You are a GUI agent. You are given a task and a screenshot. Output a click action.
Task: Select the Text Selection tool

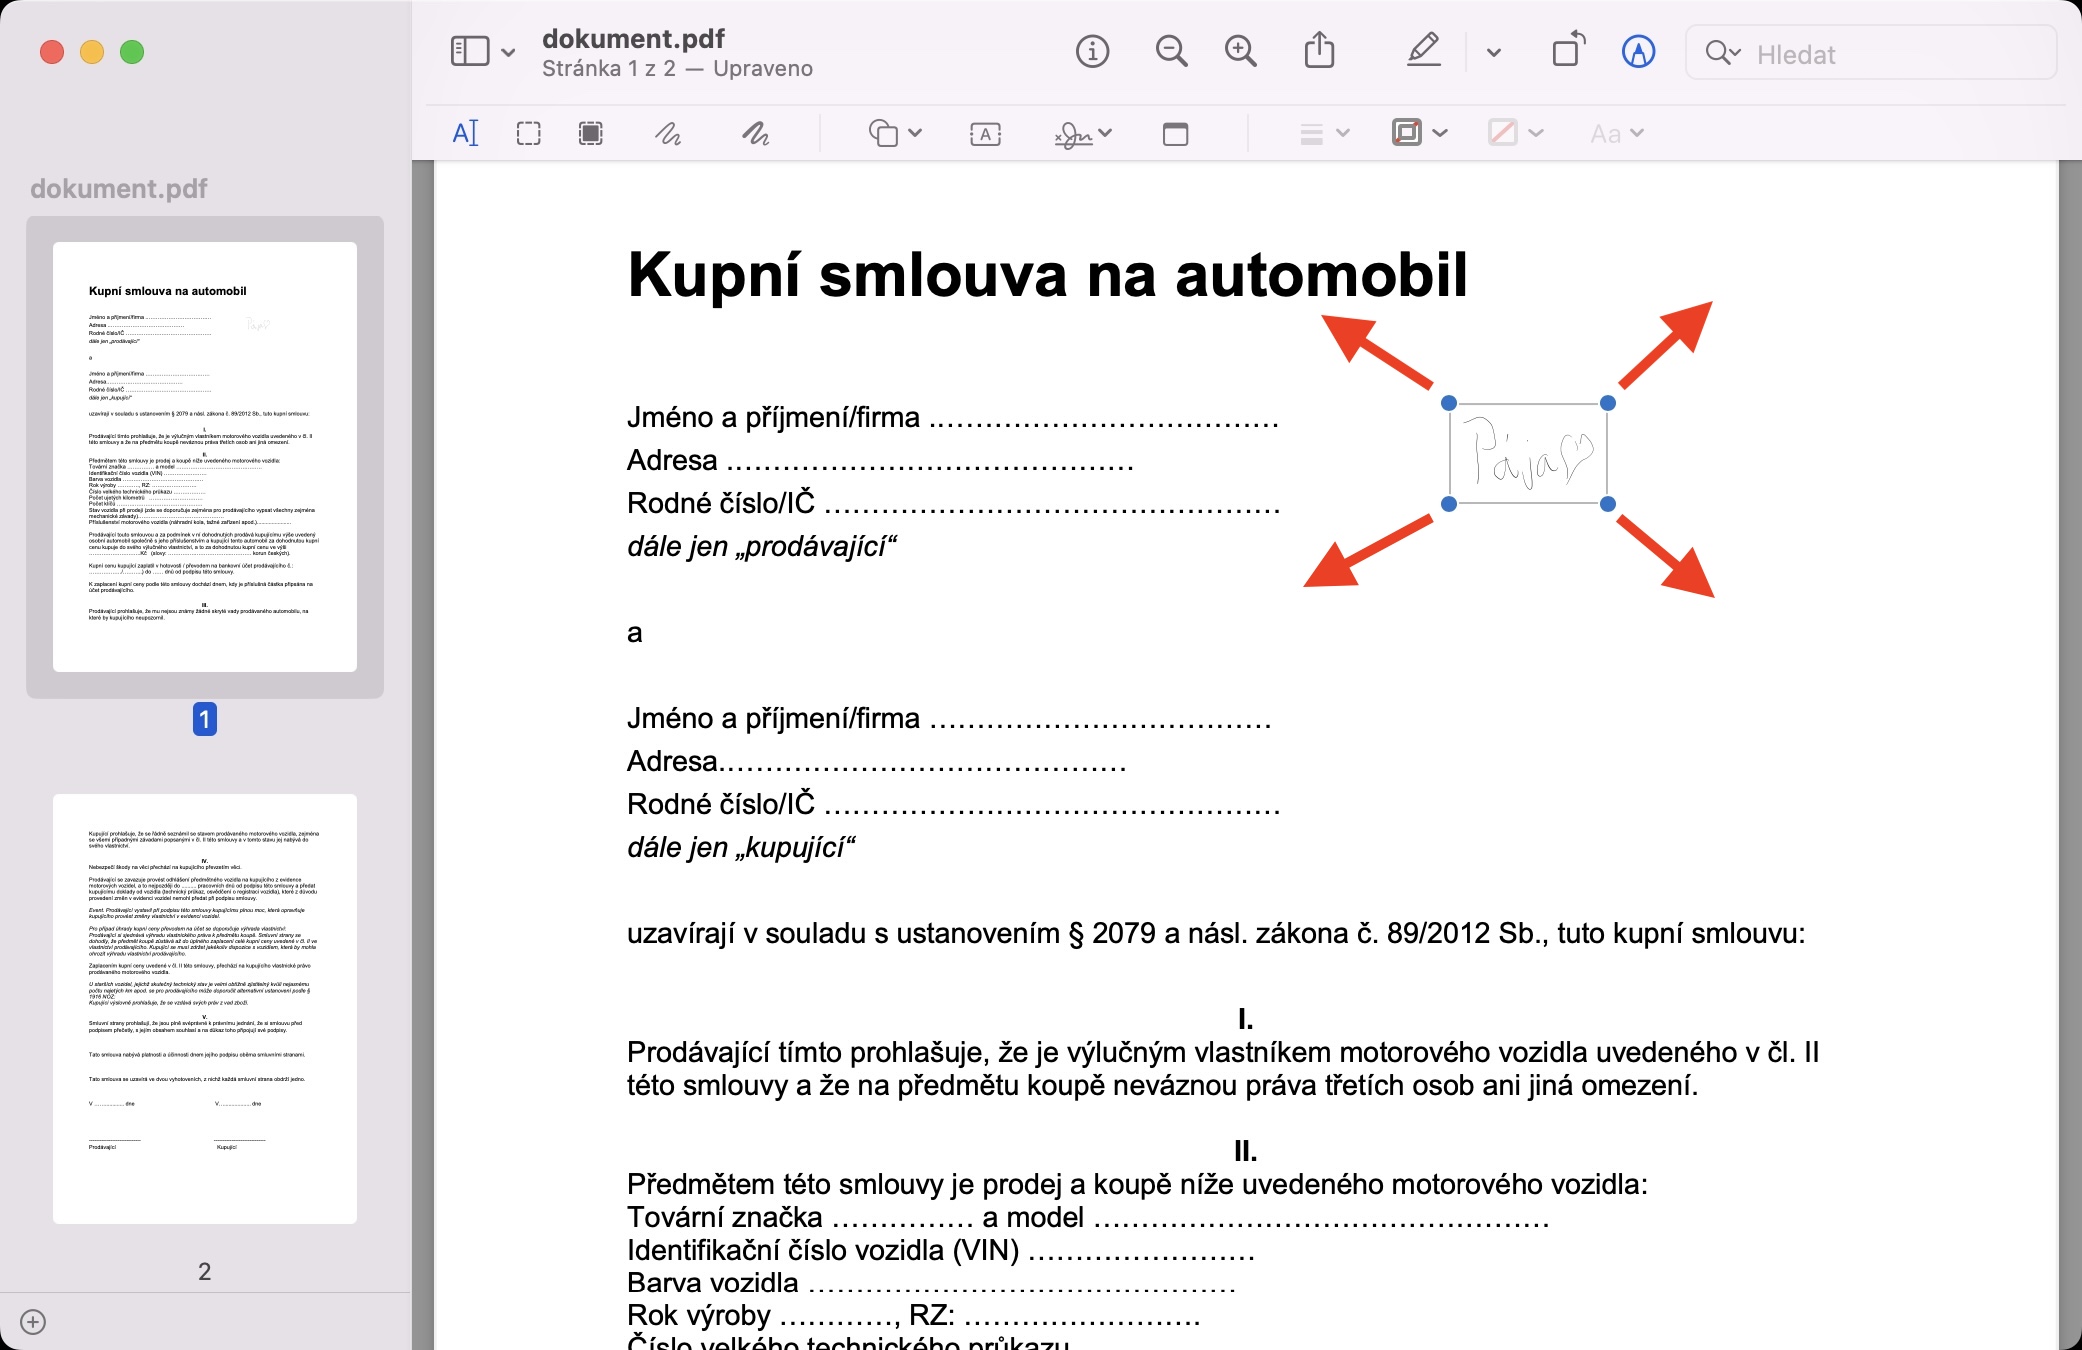pyautogui.click(x=466, y=133)
